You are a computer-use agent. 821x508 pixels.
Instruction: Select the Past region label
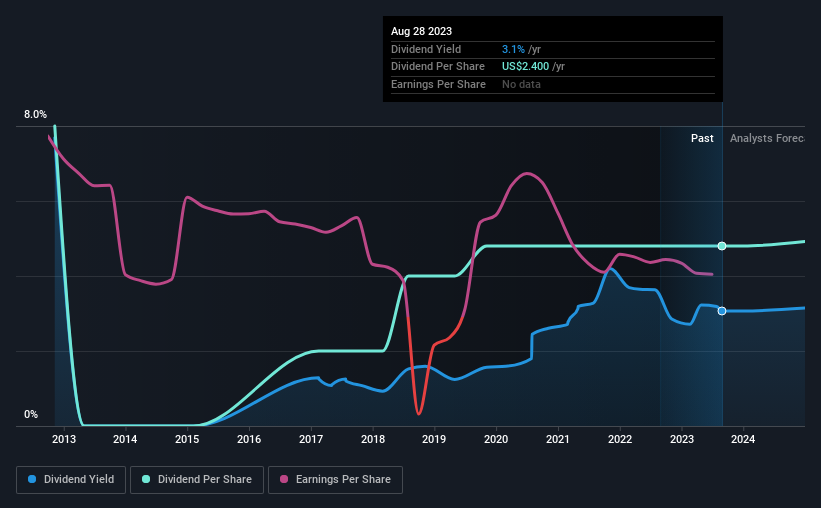702,138
